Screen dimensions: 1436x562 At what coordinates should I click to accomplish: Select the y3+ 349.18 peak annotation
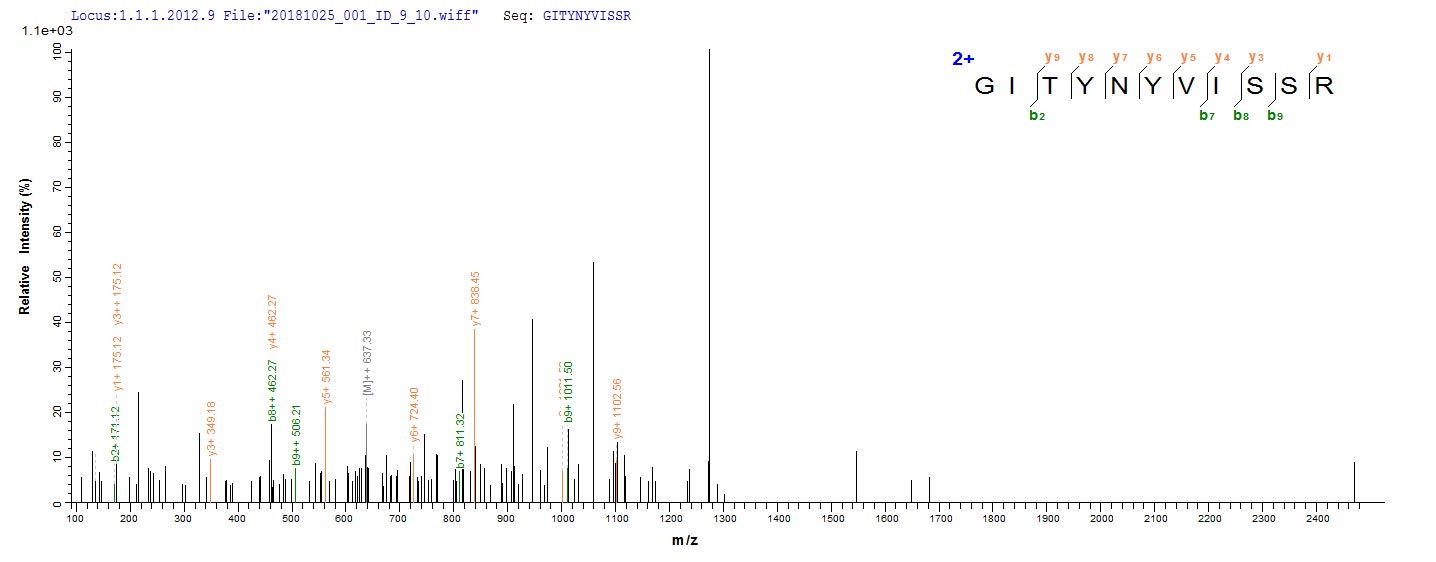(x=211, y=430)
